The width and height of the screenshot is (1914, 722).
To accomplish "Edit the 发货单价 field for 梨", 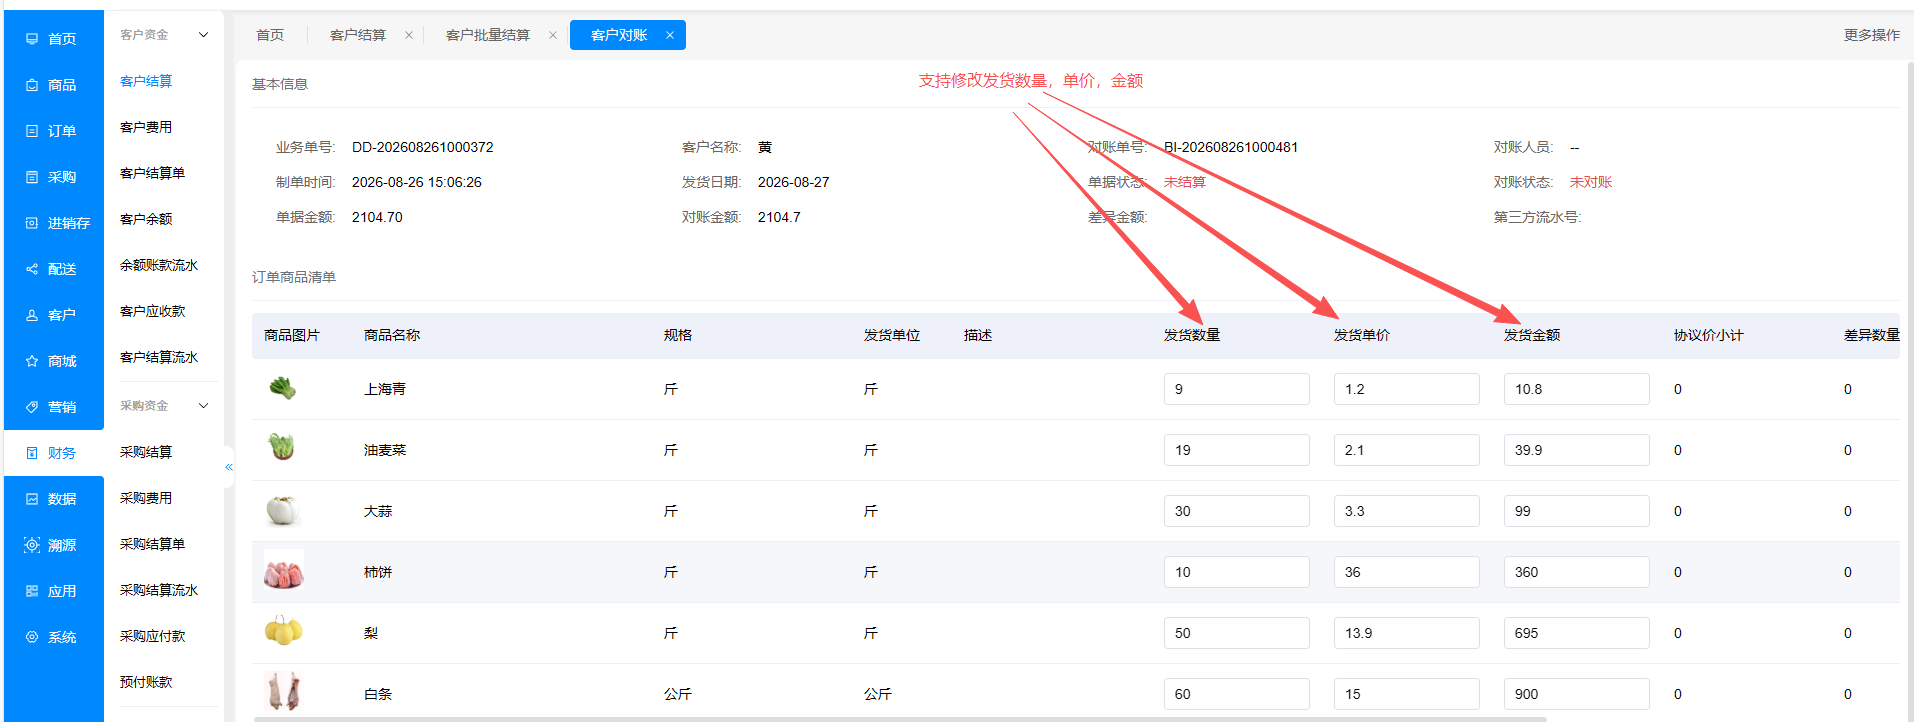I will pyautogui.click(x=1406, y=633).
